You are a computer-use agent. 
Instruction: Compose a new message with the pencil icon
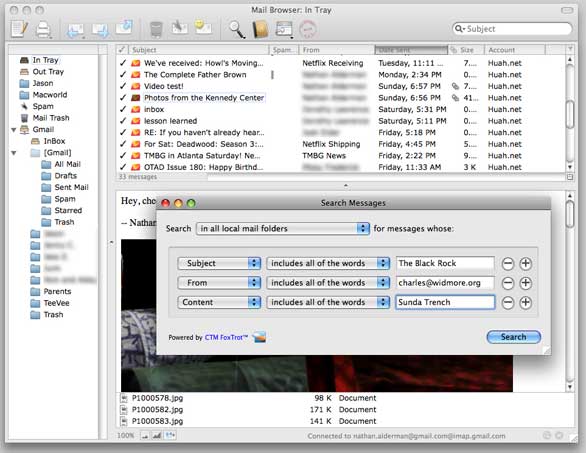click(x=19, y=29)
